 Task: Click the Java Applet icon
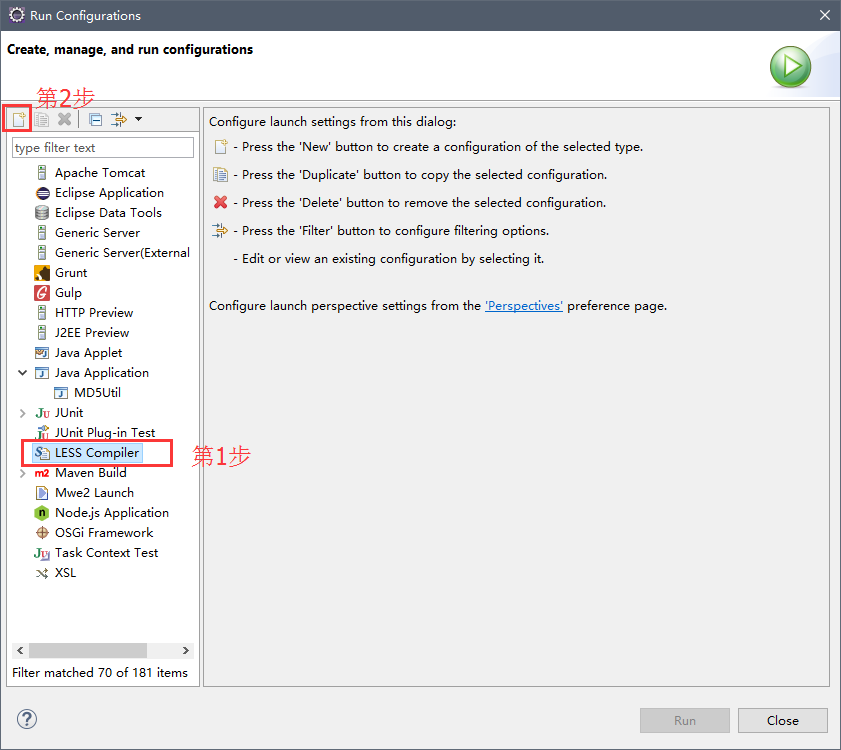[42, 352]
